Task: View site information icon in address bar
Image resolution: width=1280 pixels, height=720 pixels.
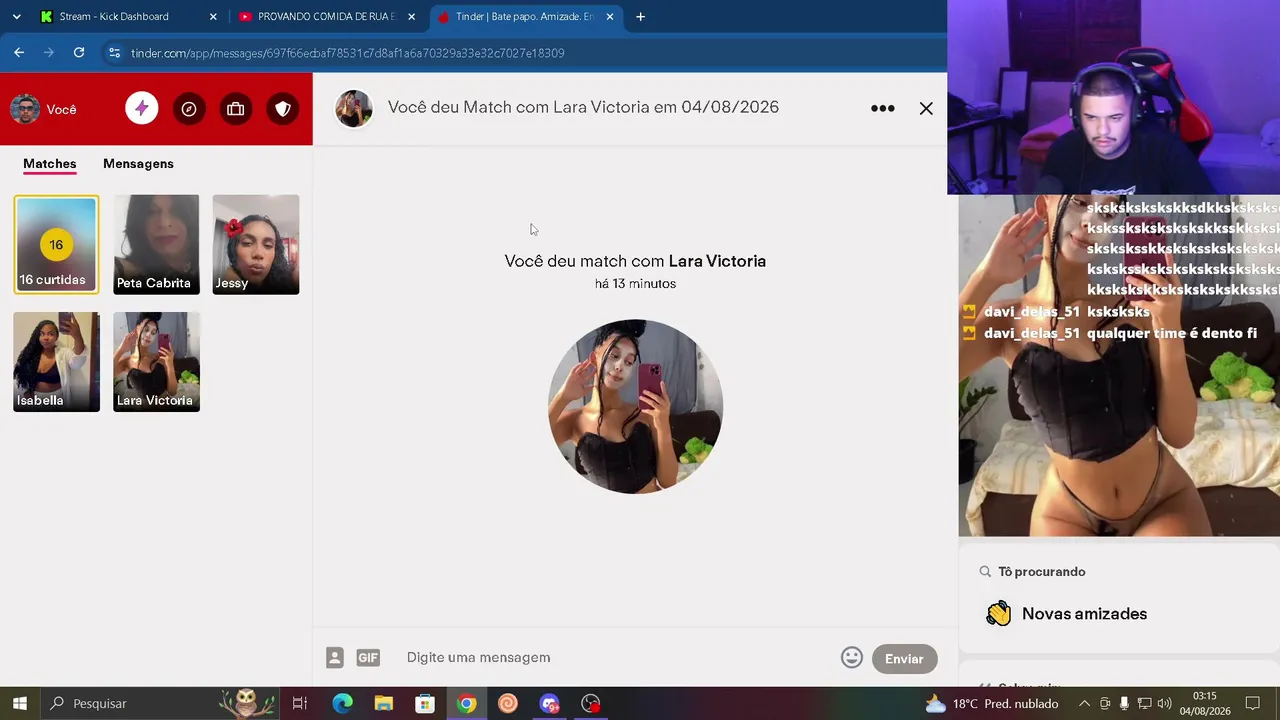Action: (x=114, y=53)
